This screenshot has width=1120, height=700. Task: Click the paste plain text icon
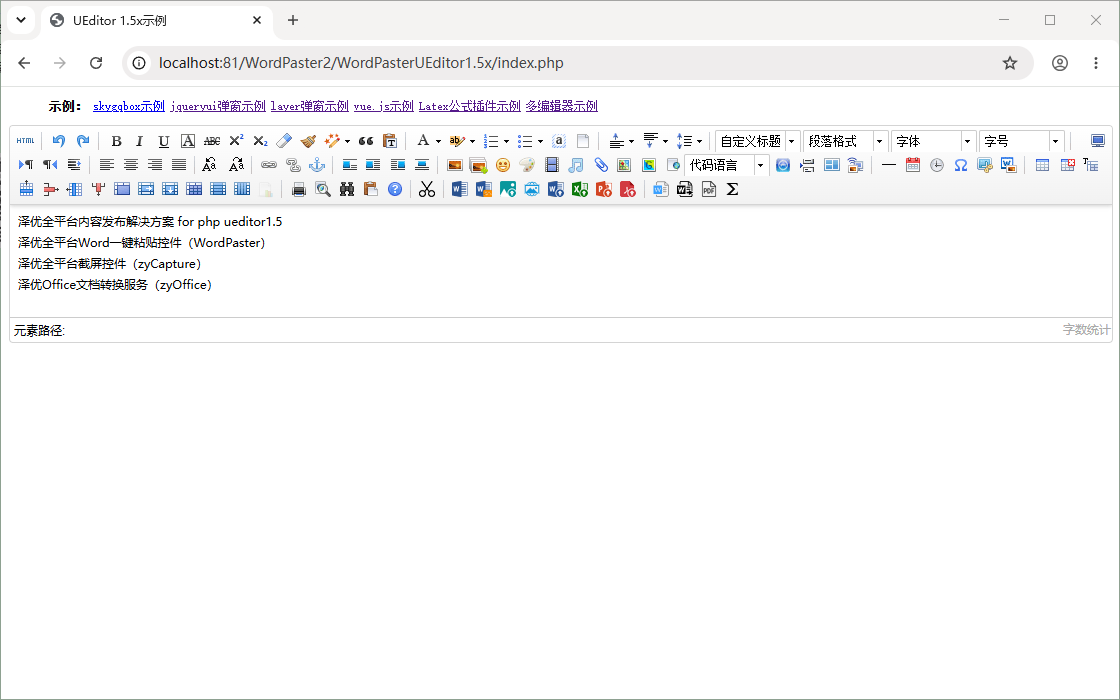tap(390, 141)
